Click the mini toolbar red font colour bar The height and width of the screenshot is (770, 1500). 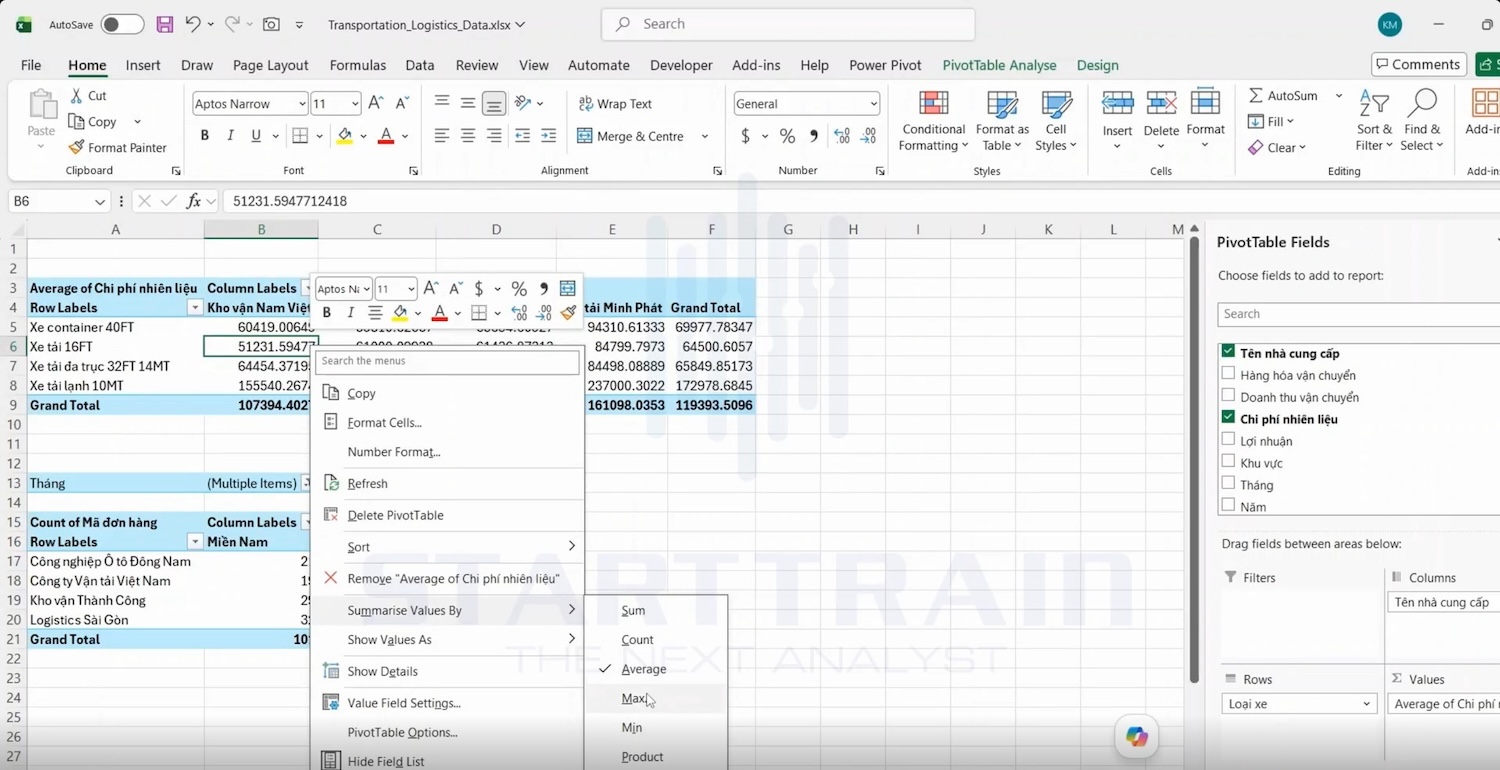pos(439,320)
